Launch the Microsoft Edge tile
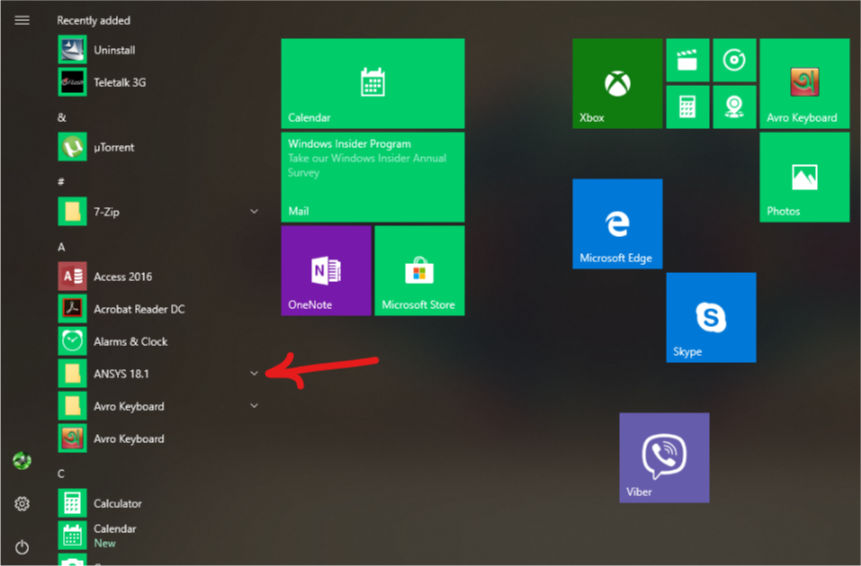Viewport: 861px width, 566px height. pyautogui.click(x=617, y=224)
